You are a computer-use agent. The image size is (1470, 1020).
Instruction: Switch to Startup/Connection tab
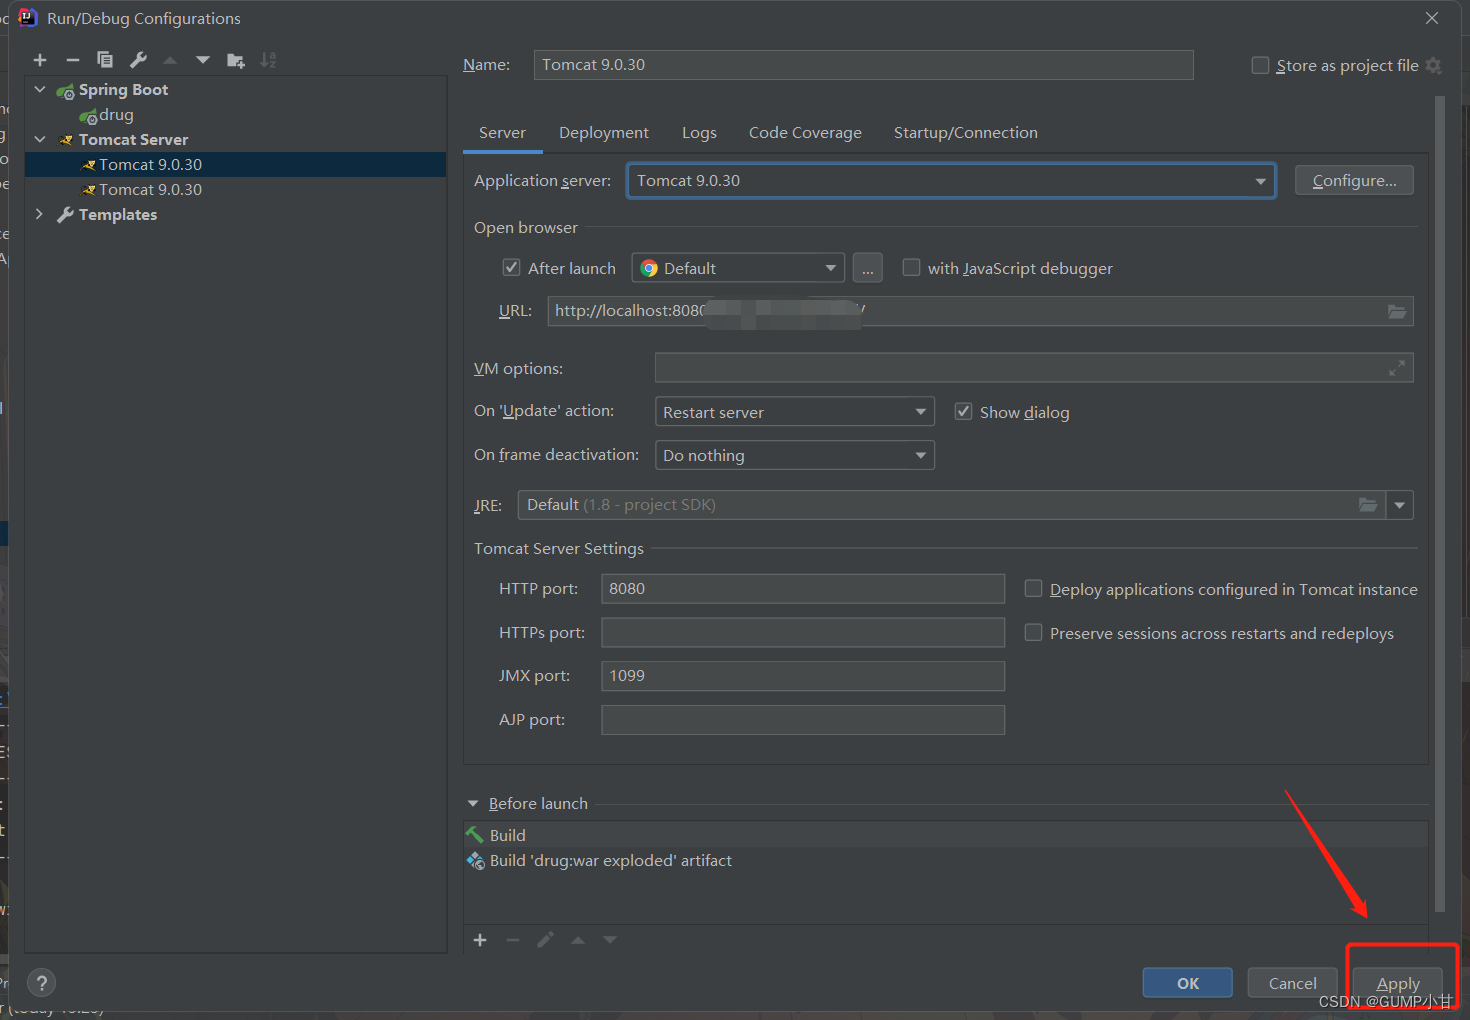pyautogui.click(x=966, y=133)
